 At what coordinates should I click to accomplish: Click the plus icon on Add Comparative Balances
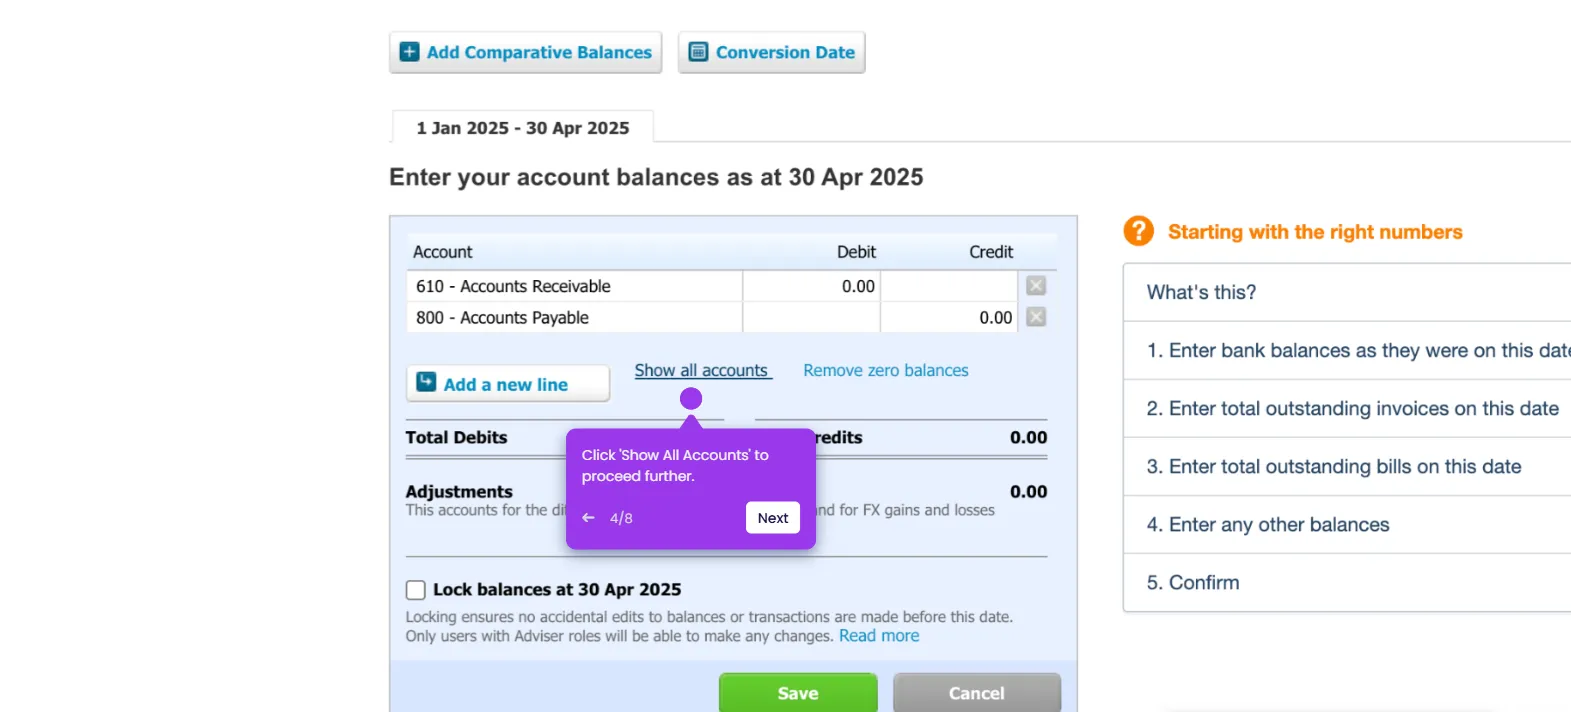point(409,52)
